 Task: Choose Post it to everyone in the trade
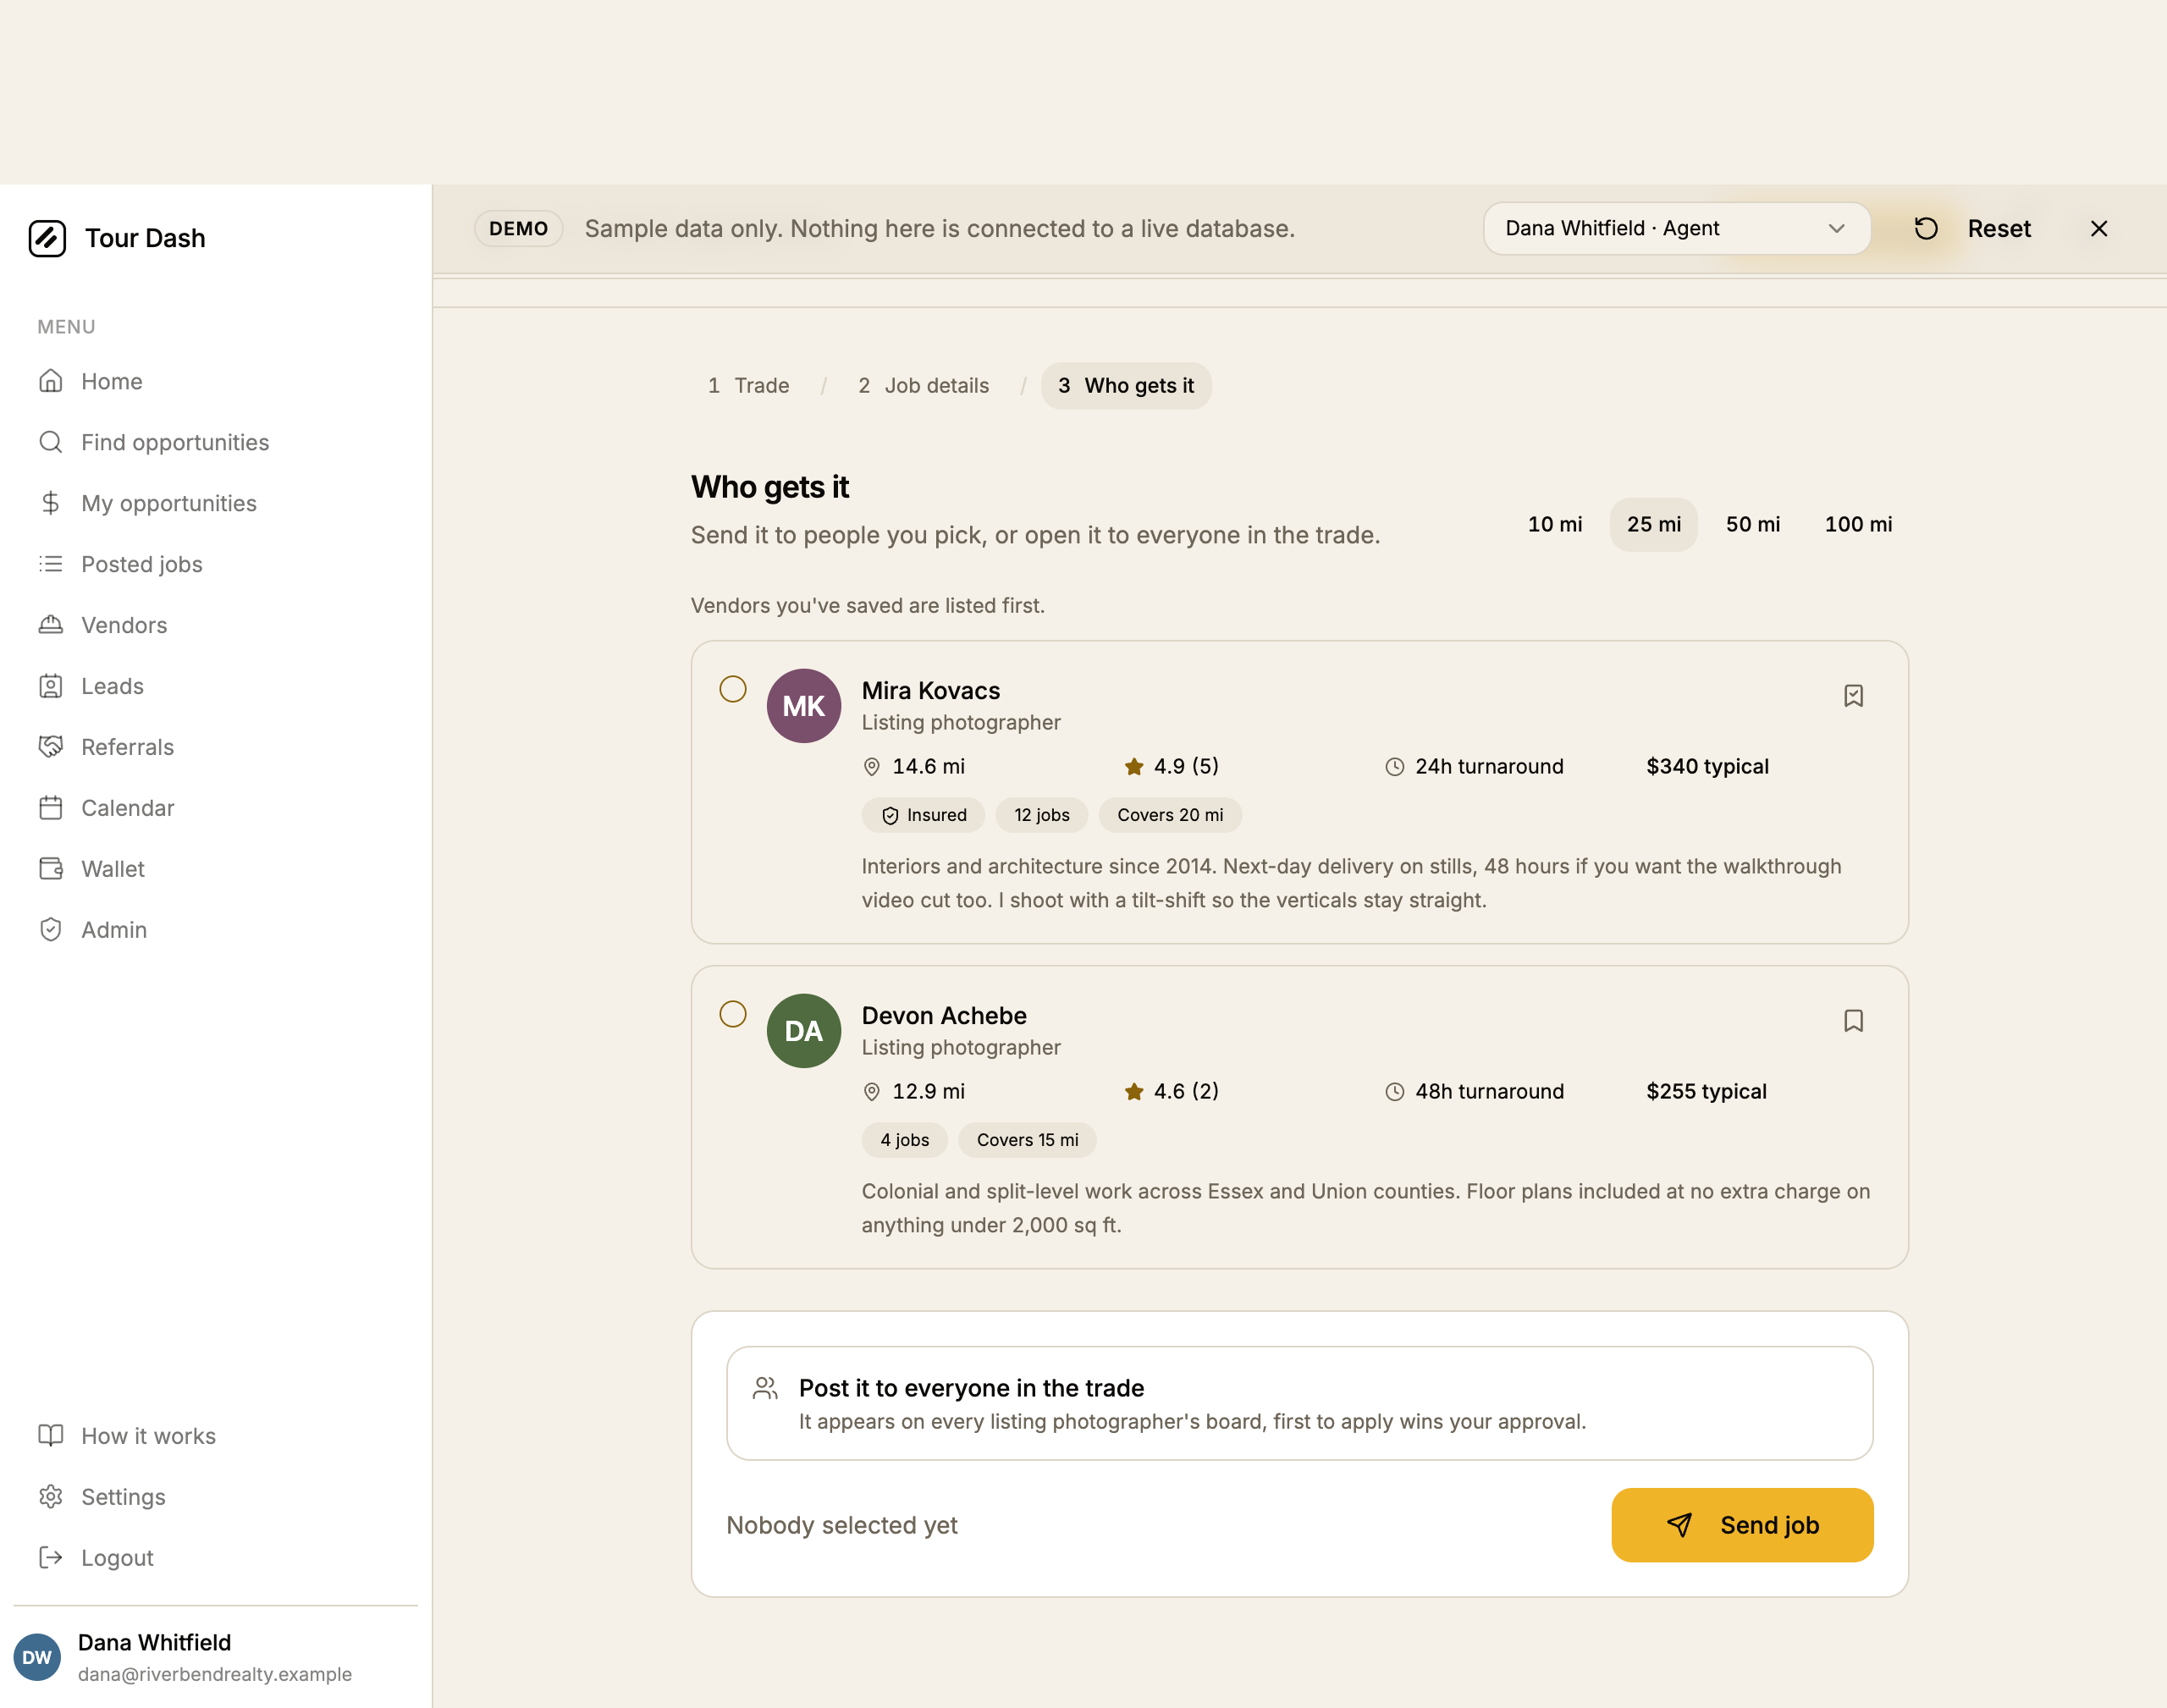1299,1403
